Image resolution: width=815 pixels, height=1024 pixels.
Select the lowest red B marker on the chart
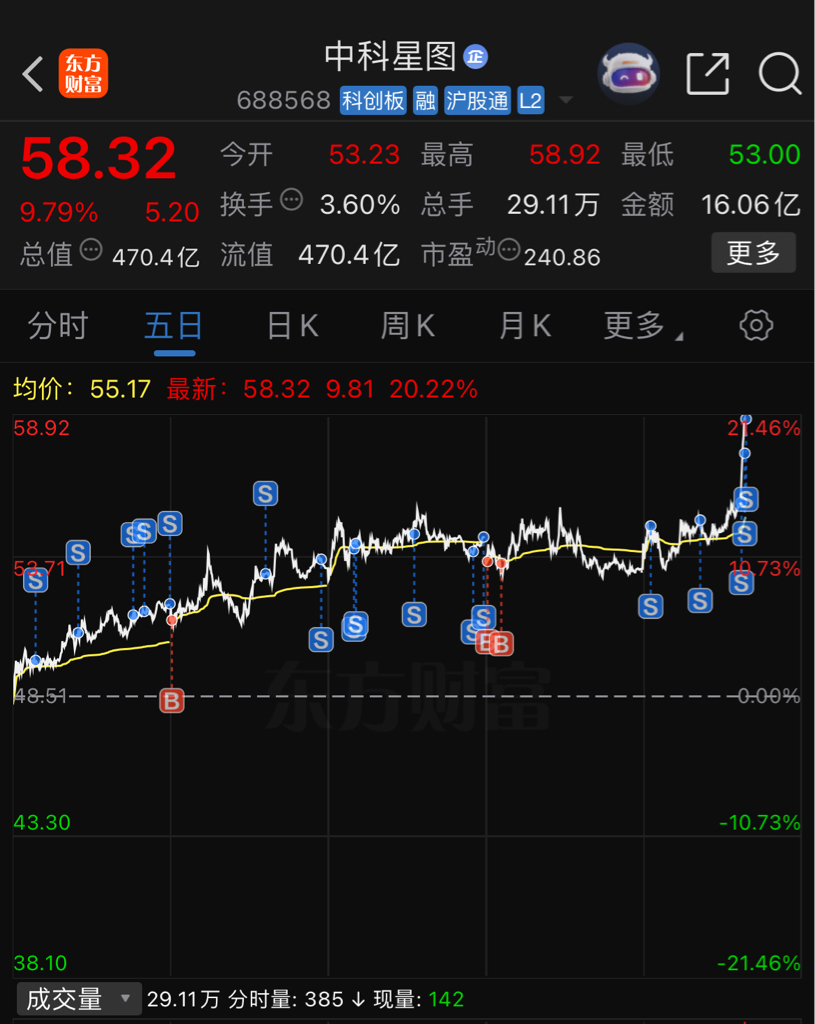pos(172,701)
